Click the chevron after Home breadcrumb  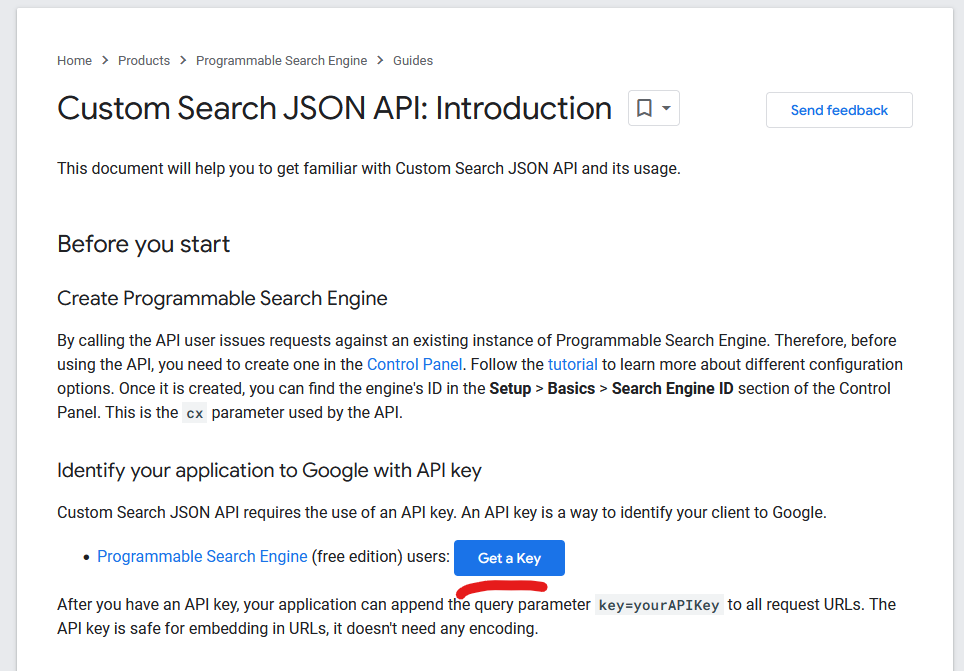tap(105, 61)
